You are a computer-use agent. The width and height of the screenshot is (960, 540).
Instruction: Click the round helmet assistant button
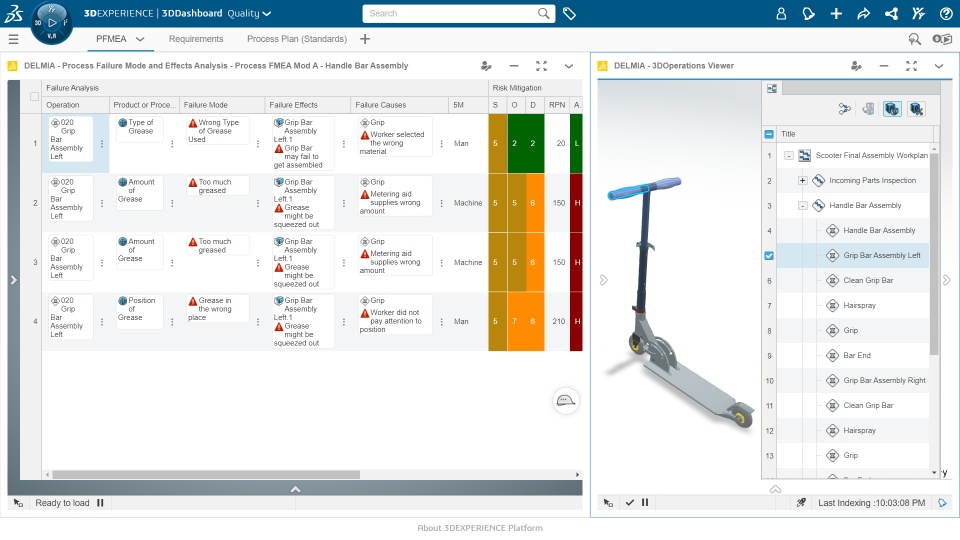pos(565,401)
